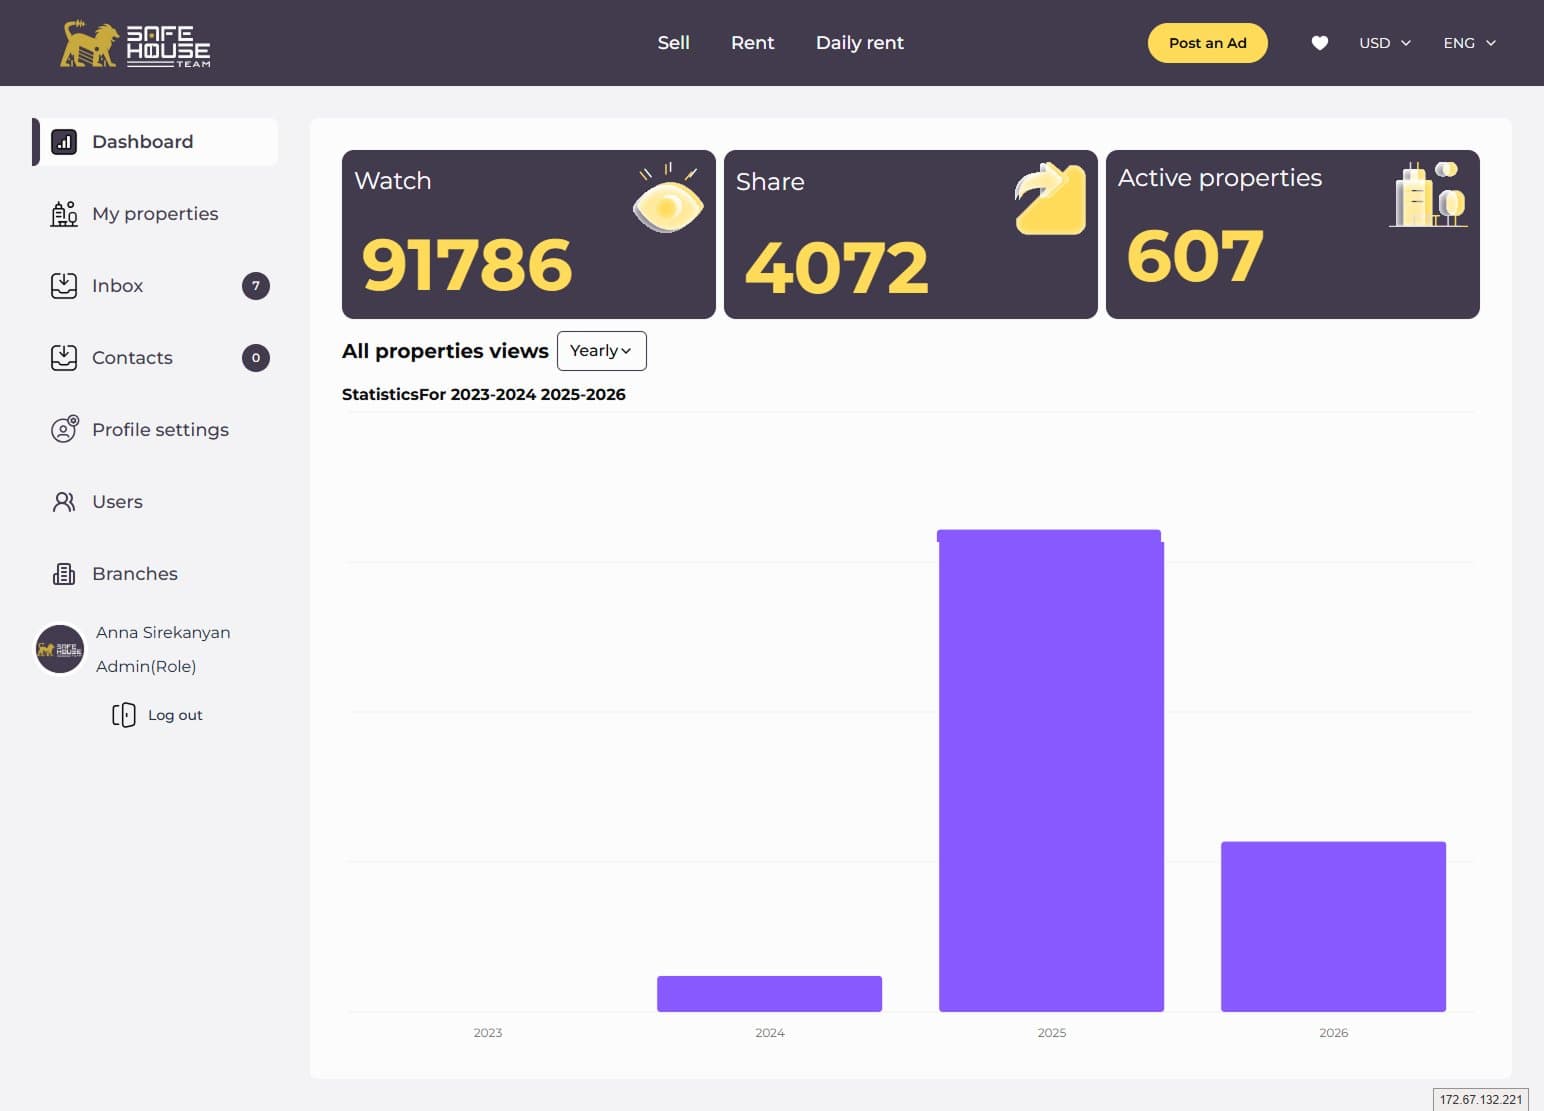The width and height of the screenshot is (1544, 1111).
Task: Click the share arrow icon on Share card
Action: point(1050,198)
